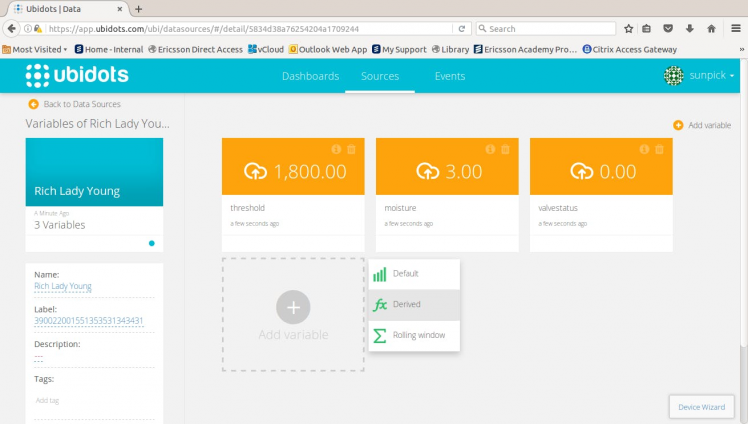Click the sunpick user avatar
Image resolution: width=748 pixels, height=424 pixels.
coord(674,75)
